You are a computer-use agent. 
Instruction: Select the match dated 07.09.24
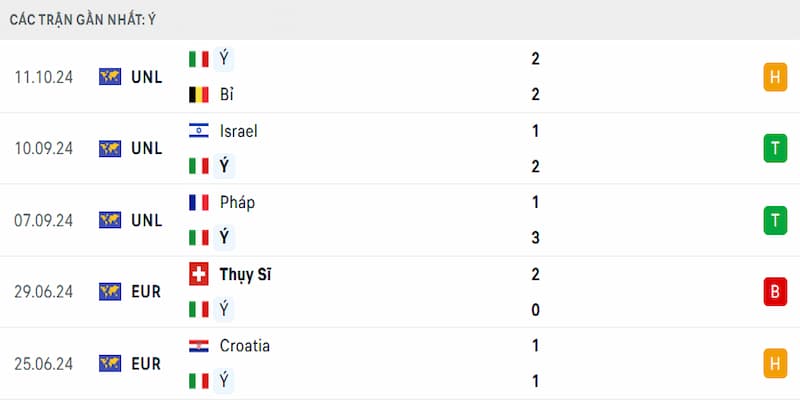[400, 220]
